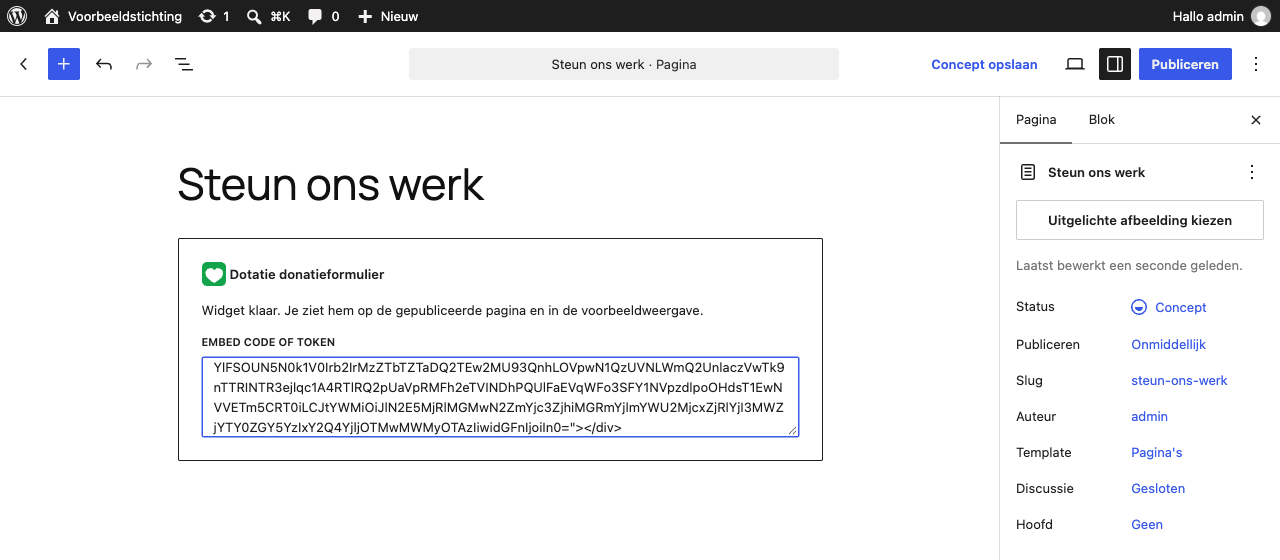Open the Steun ons werk · Pagina command bar
Viewport: 1280px width, 560px height.
(x=624, y=64)
